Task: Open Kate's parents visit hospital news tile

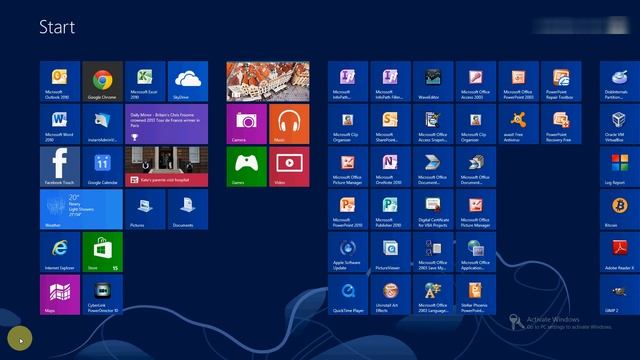Action: point(167,167)
